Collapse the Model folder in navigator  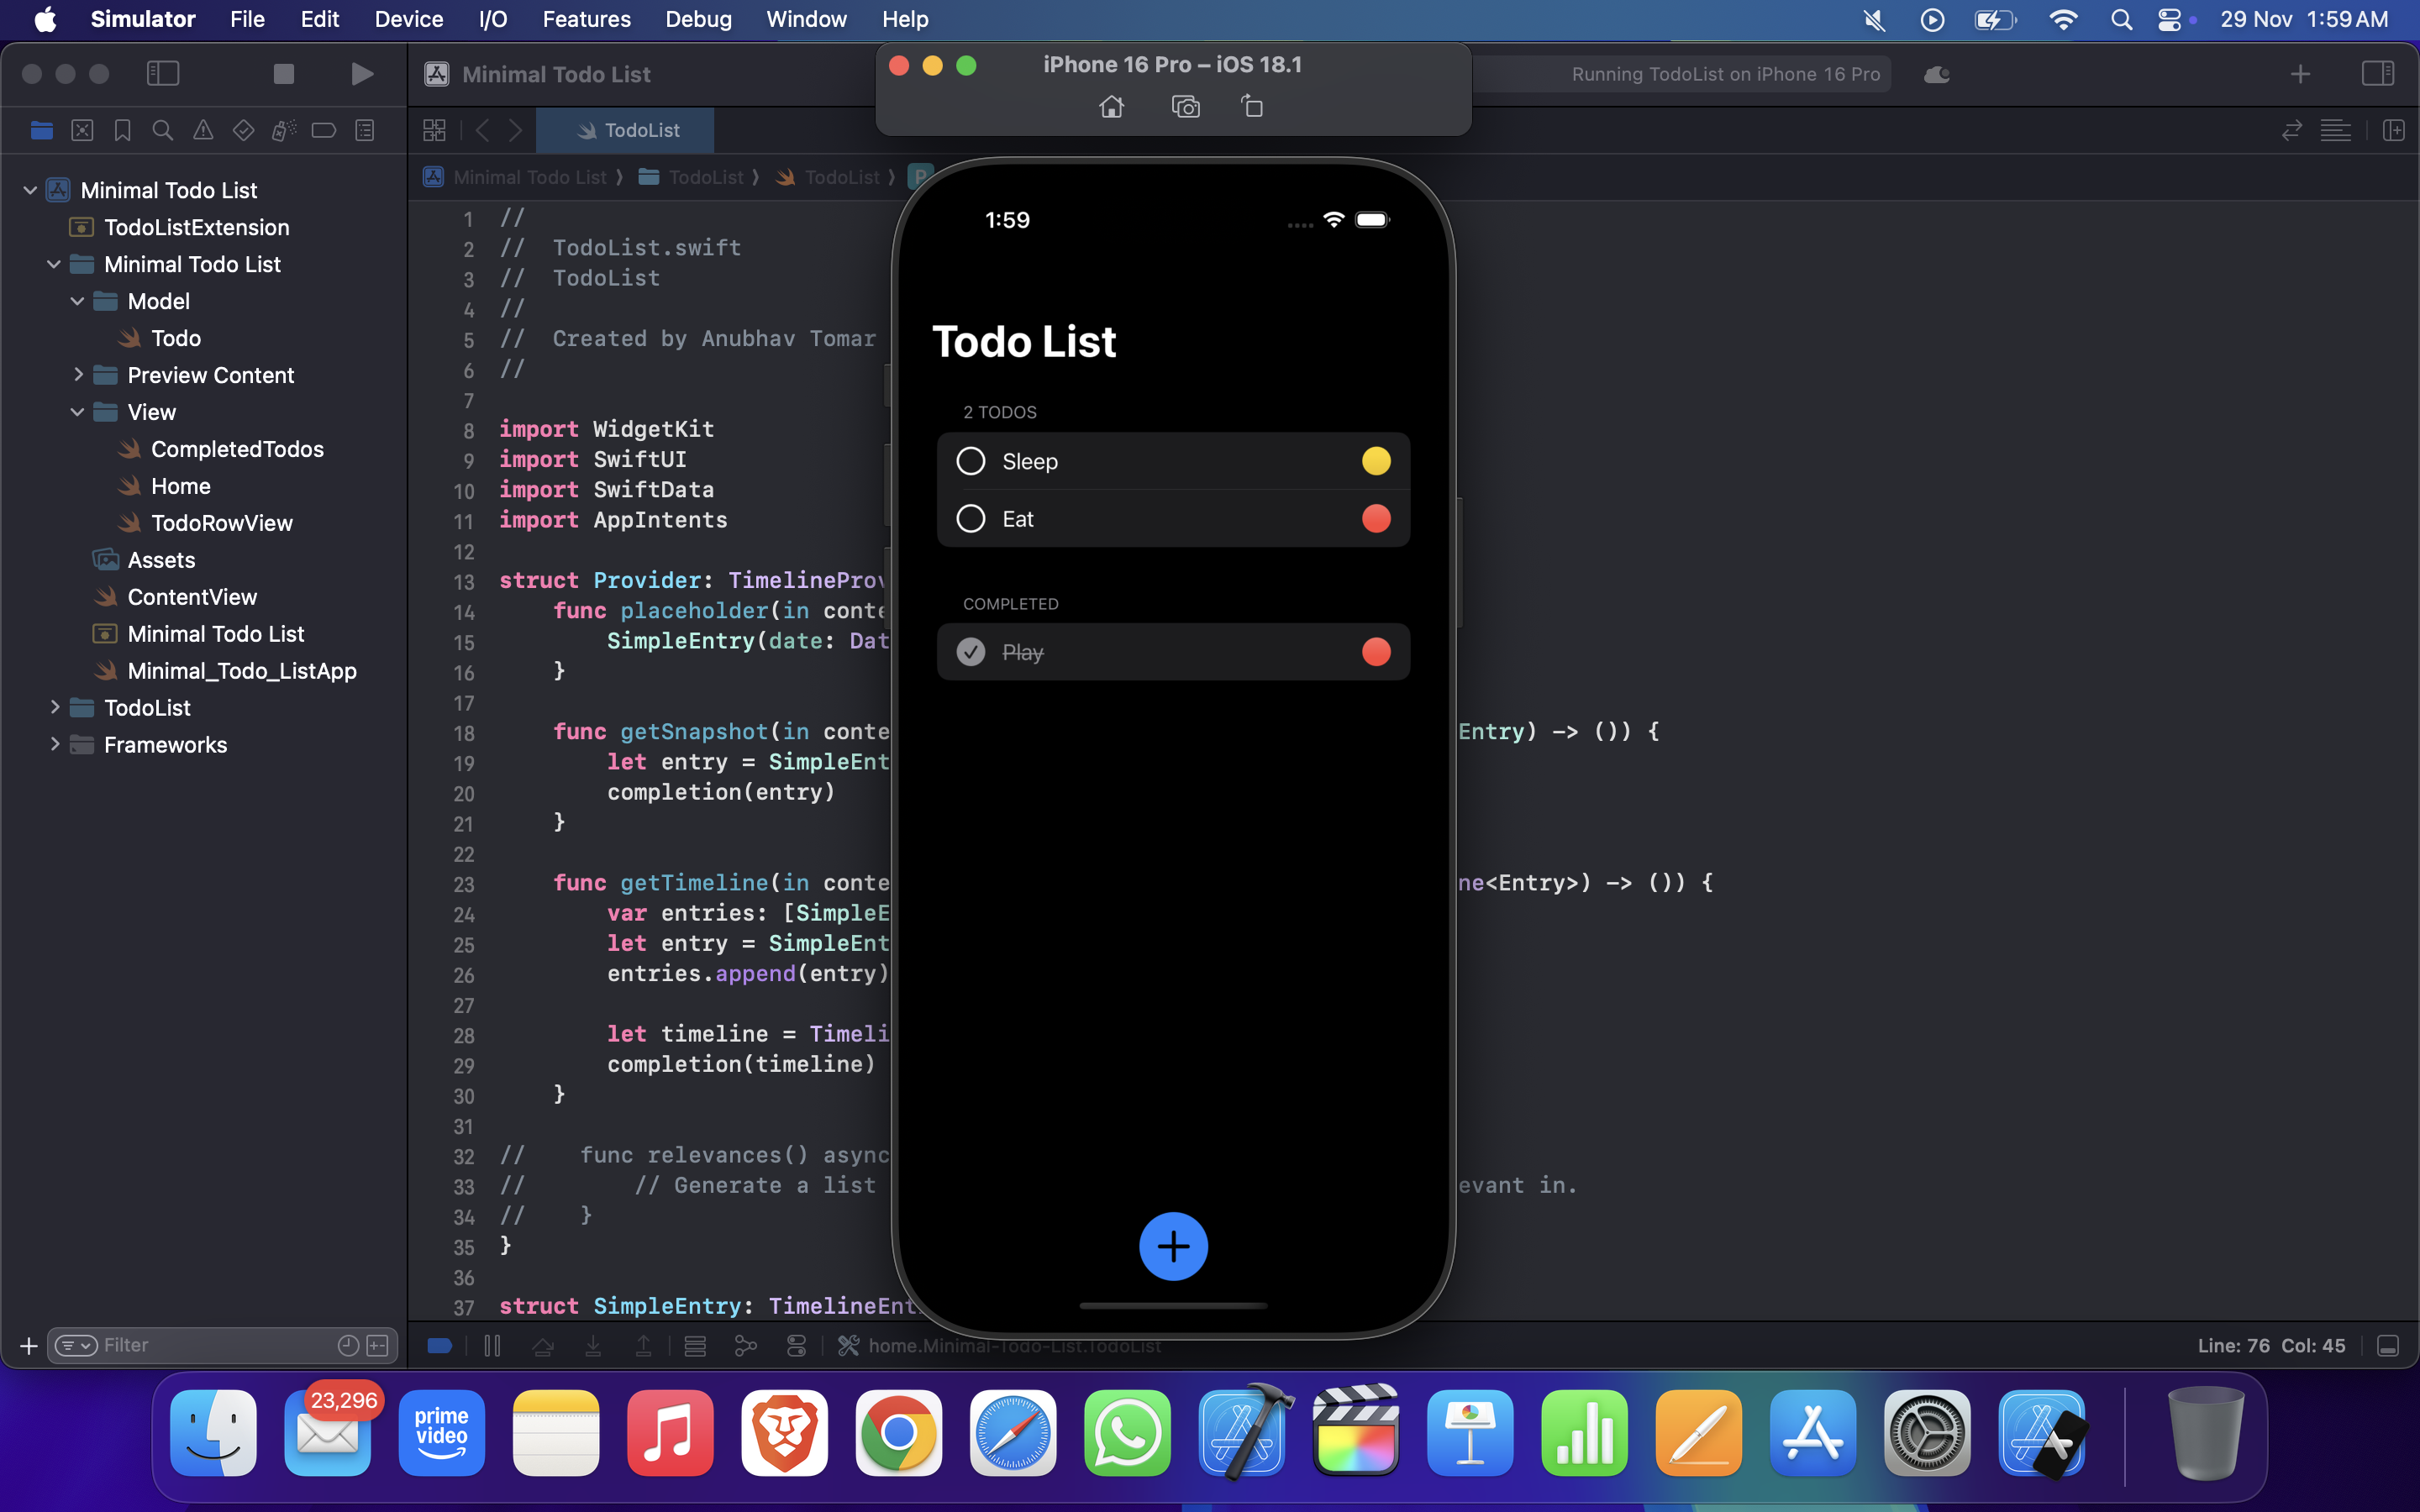[x=78, y=300]
